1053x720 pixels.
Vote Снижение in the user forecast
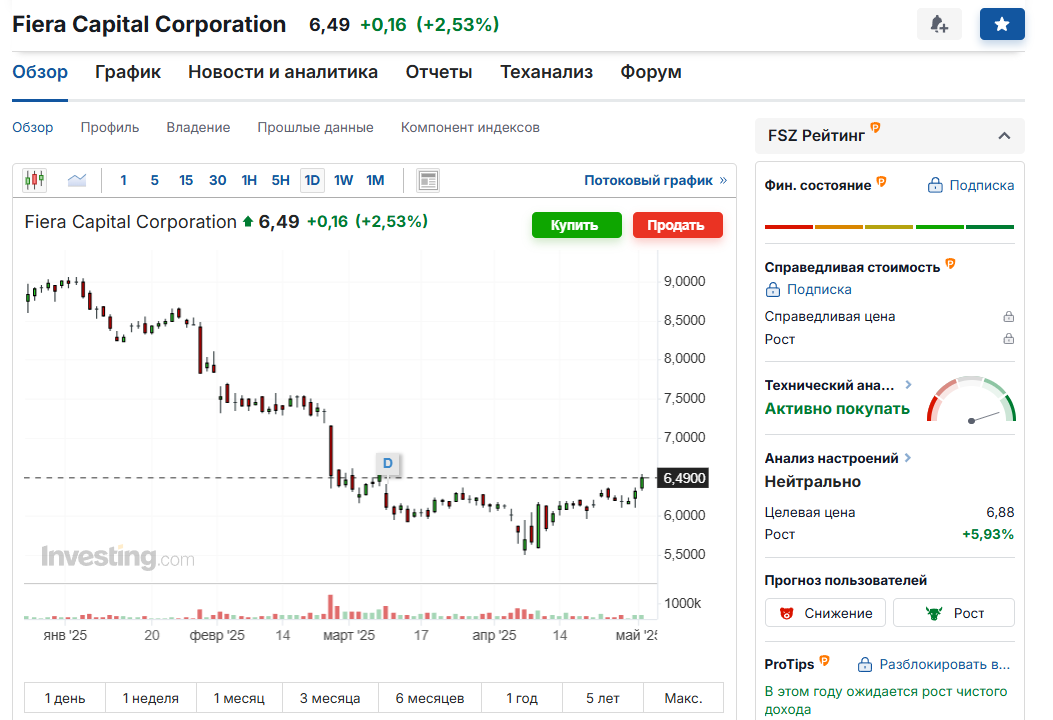[x=825, y=613]
